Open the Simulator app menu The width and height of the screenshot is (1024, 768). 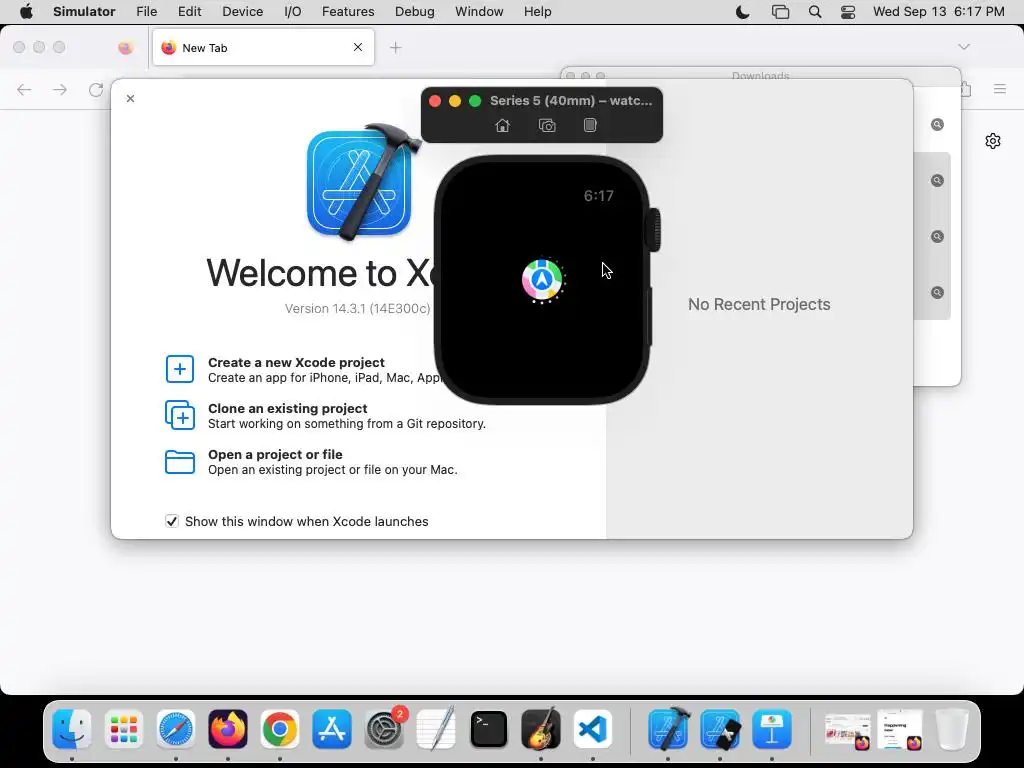point(84,12)
